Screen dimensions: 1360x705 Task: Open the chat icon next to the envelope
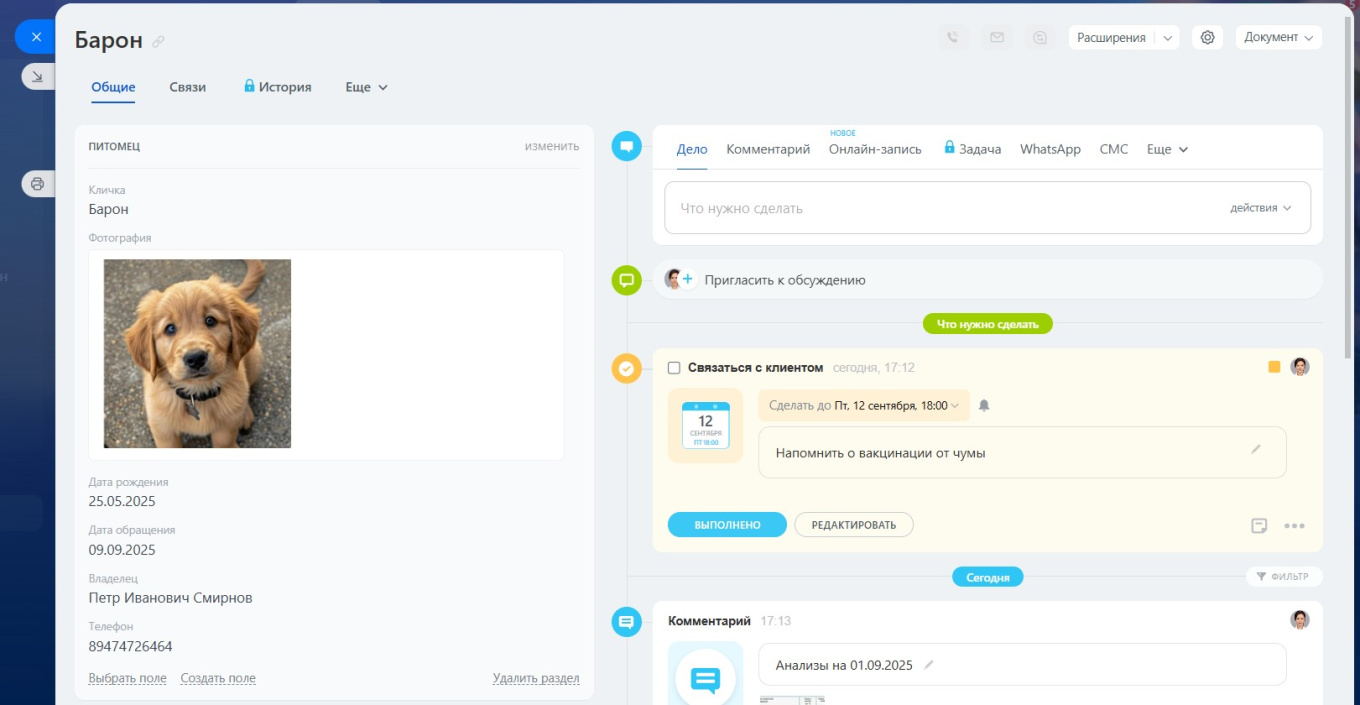tap(1040, 37)
